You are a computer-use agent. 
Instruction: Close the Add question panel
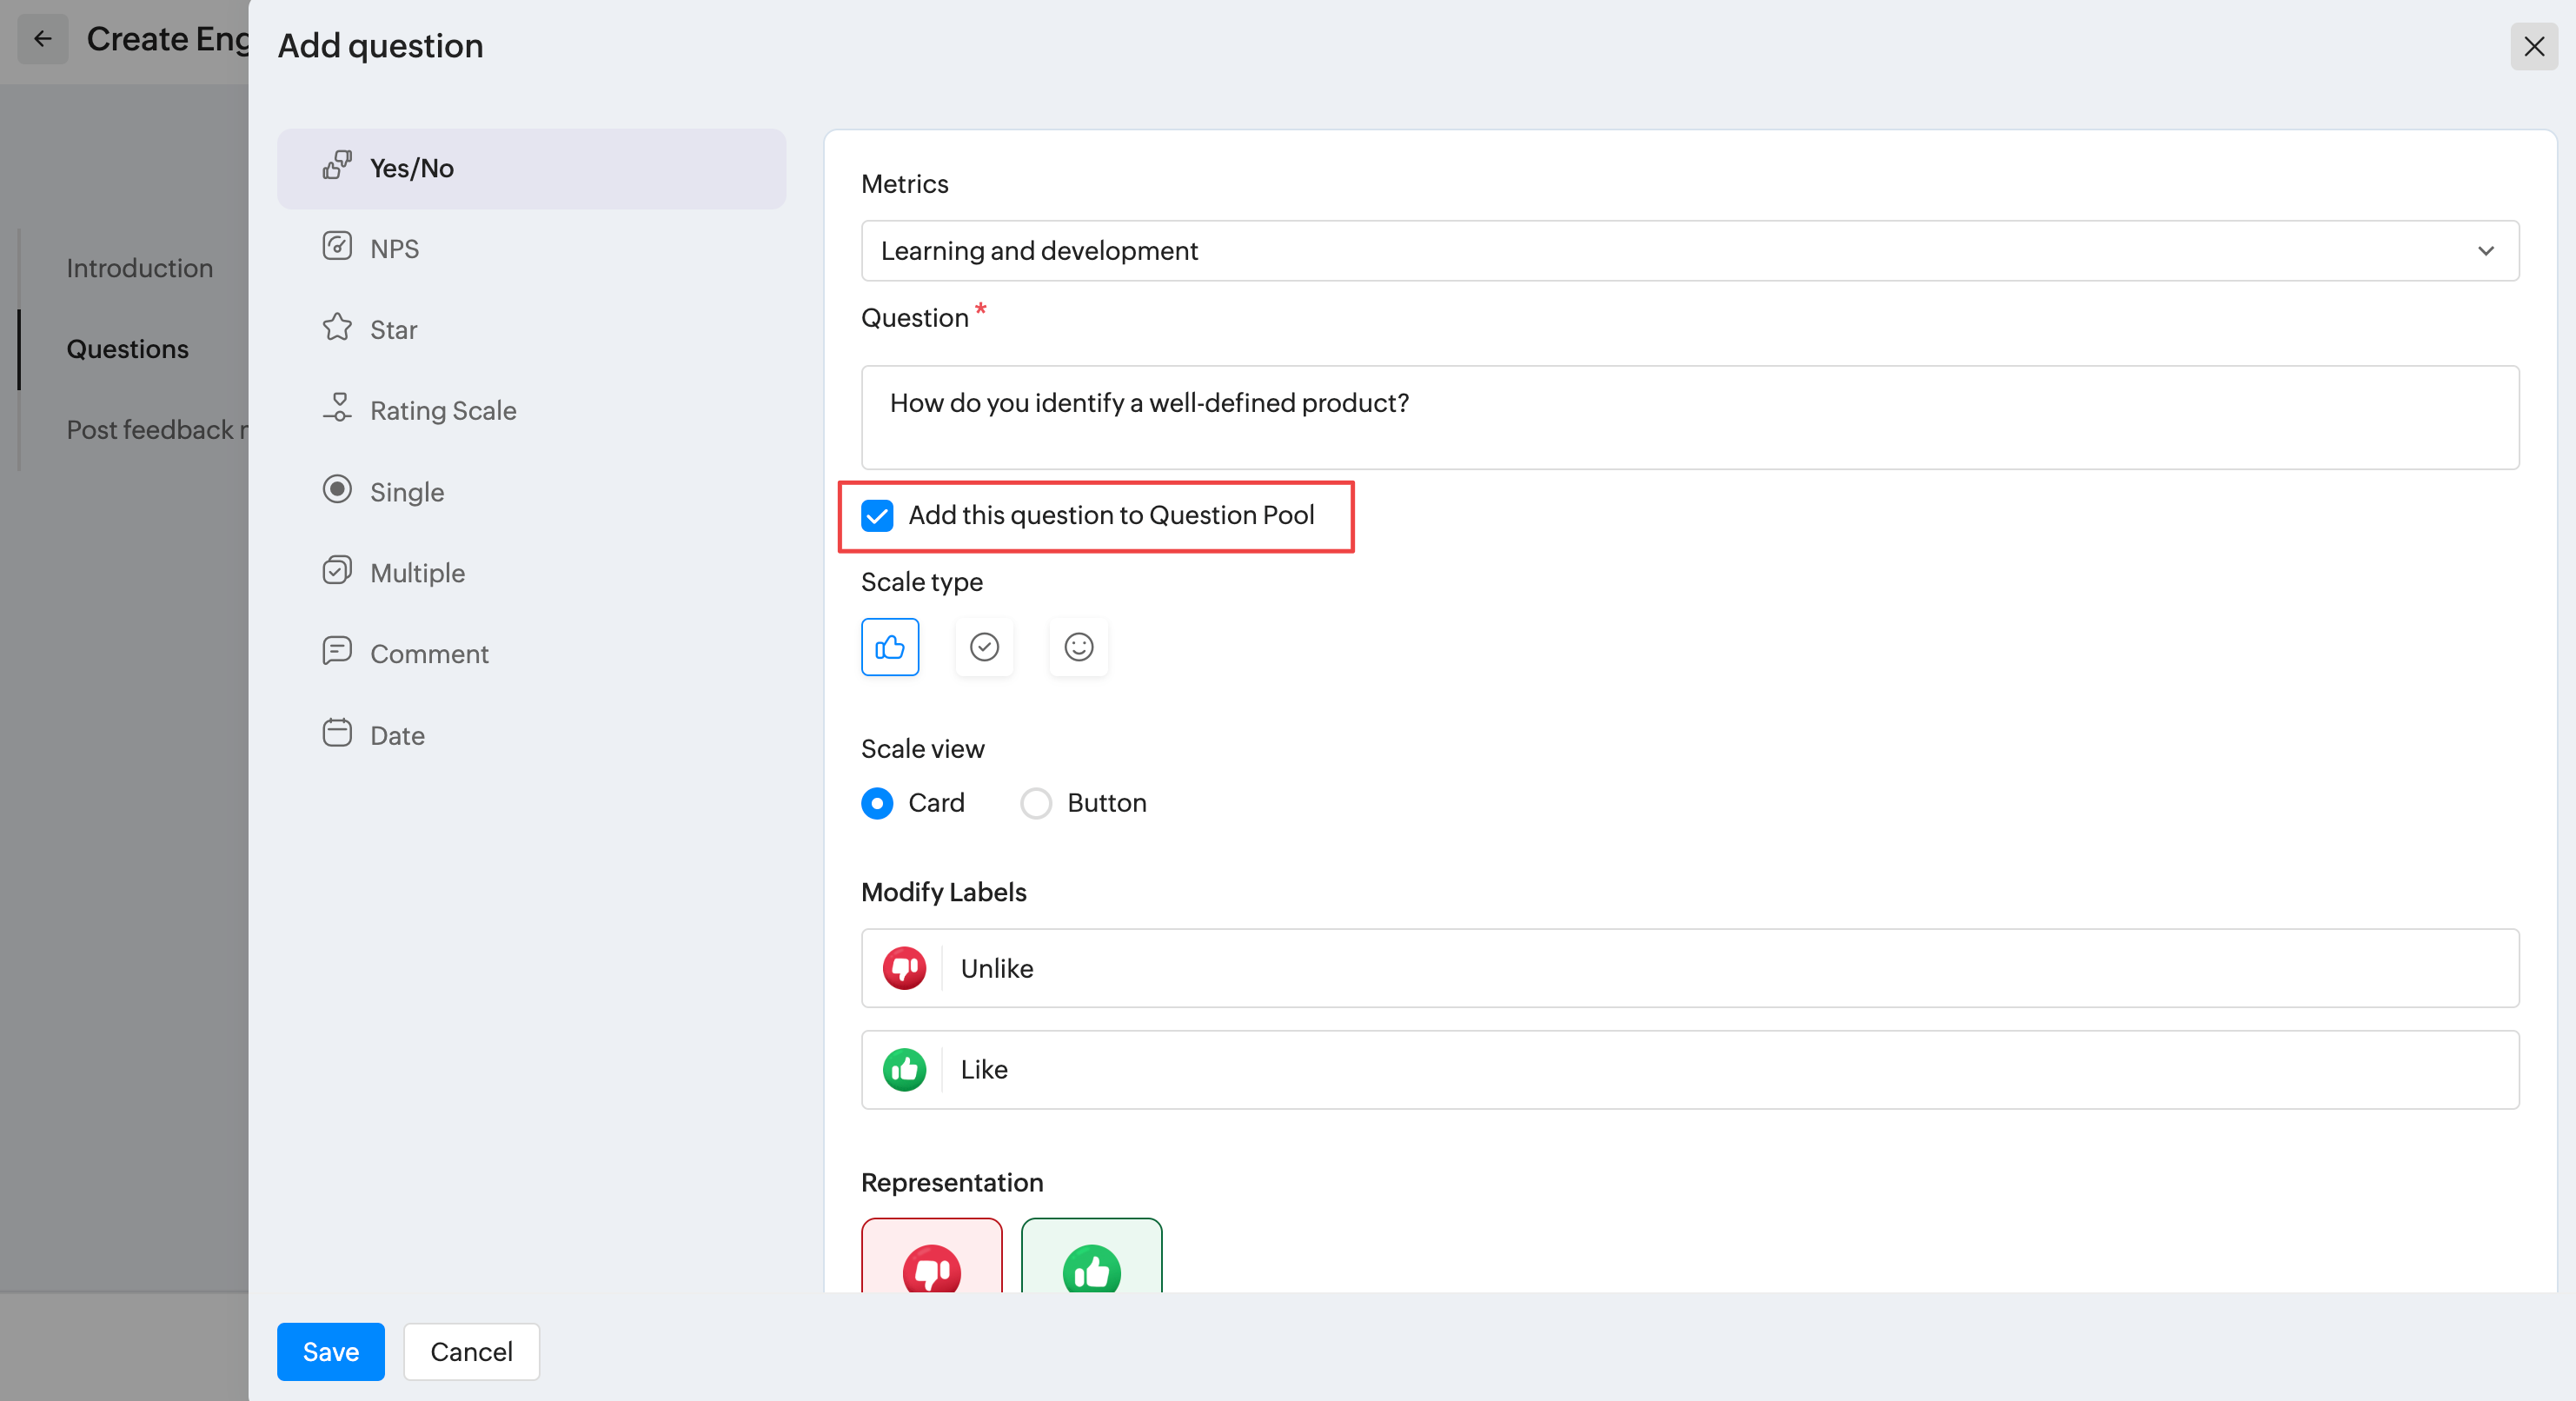pos(2533,46)
